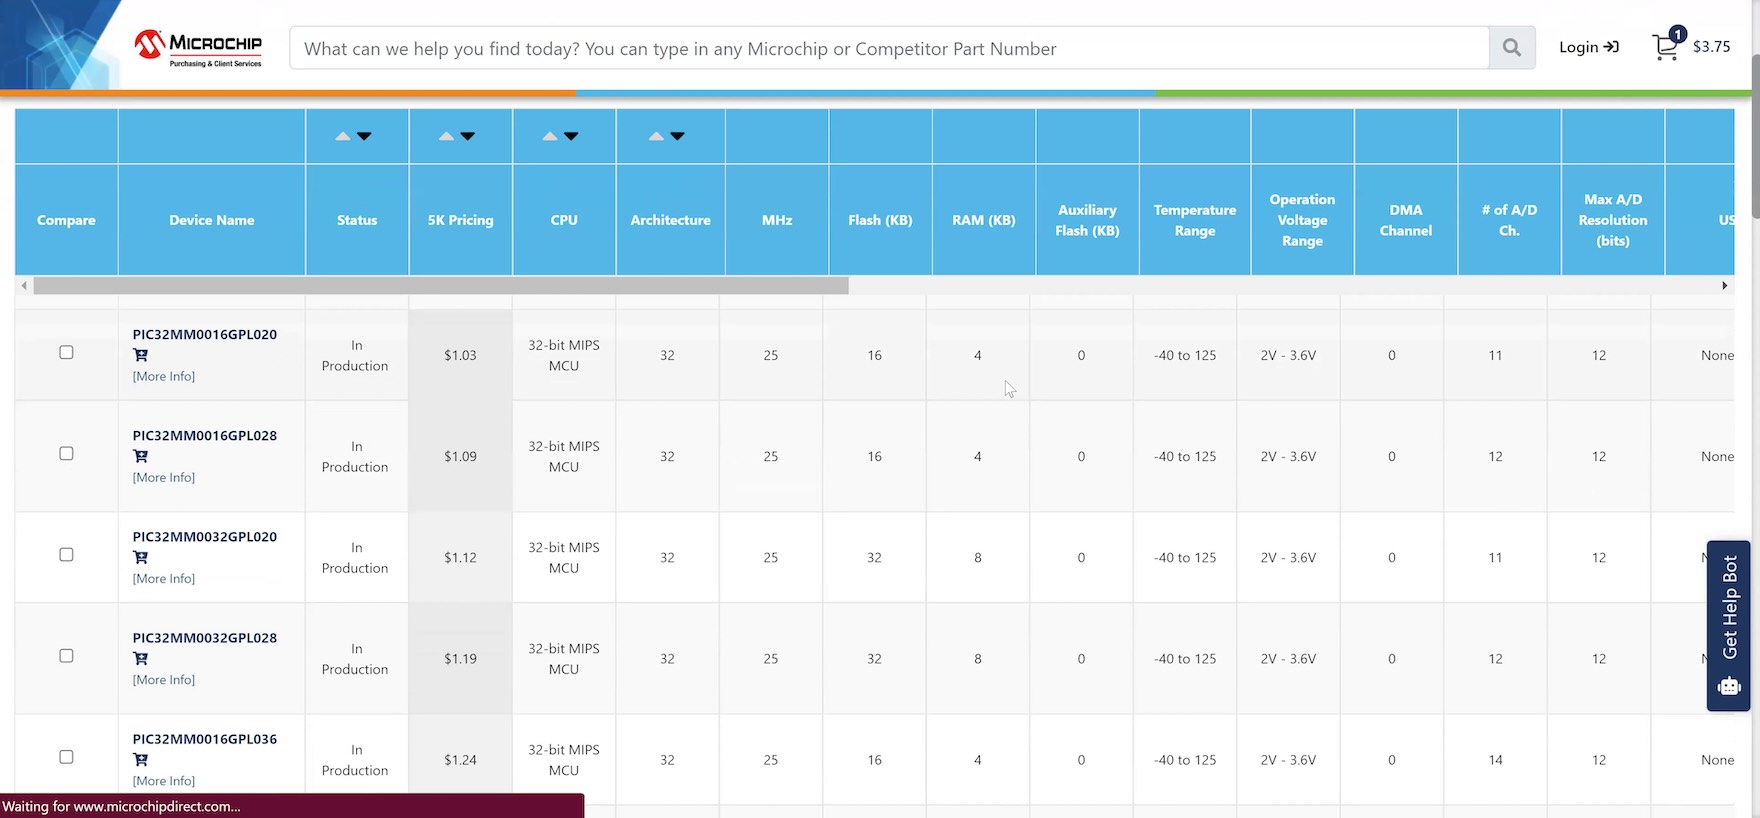The width and height of the screenshot is (1760, 818).
Task: Click cart icon under PIC32MM0032GPL028
Action: (x=141, y=658)
